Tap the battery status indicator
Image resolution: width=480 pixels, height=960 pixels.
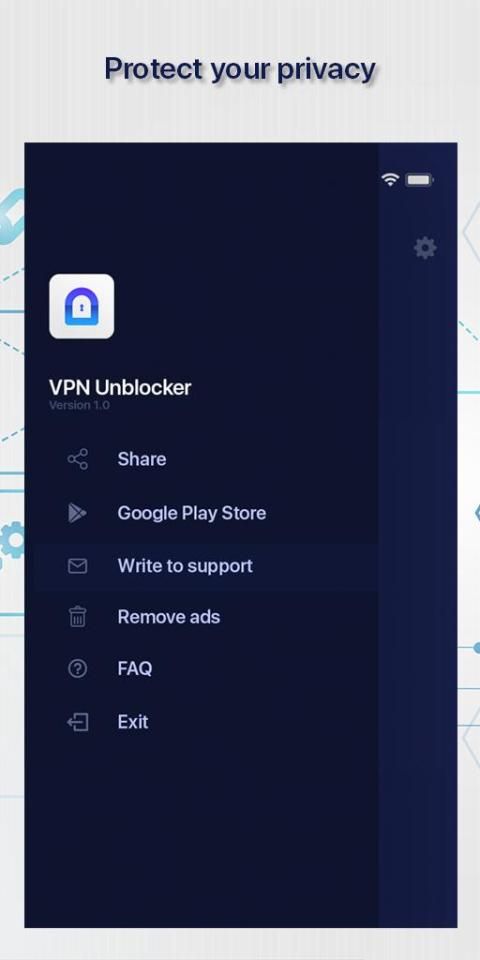pyautogui.click(x=419, y=180)
